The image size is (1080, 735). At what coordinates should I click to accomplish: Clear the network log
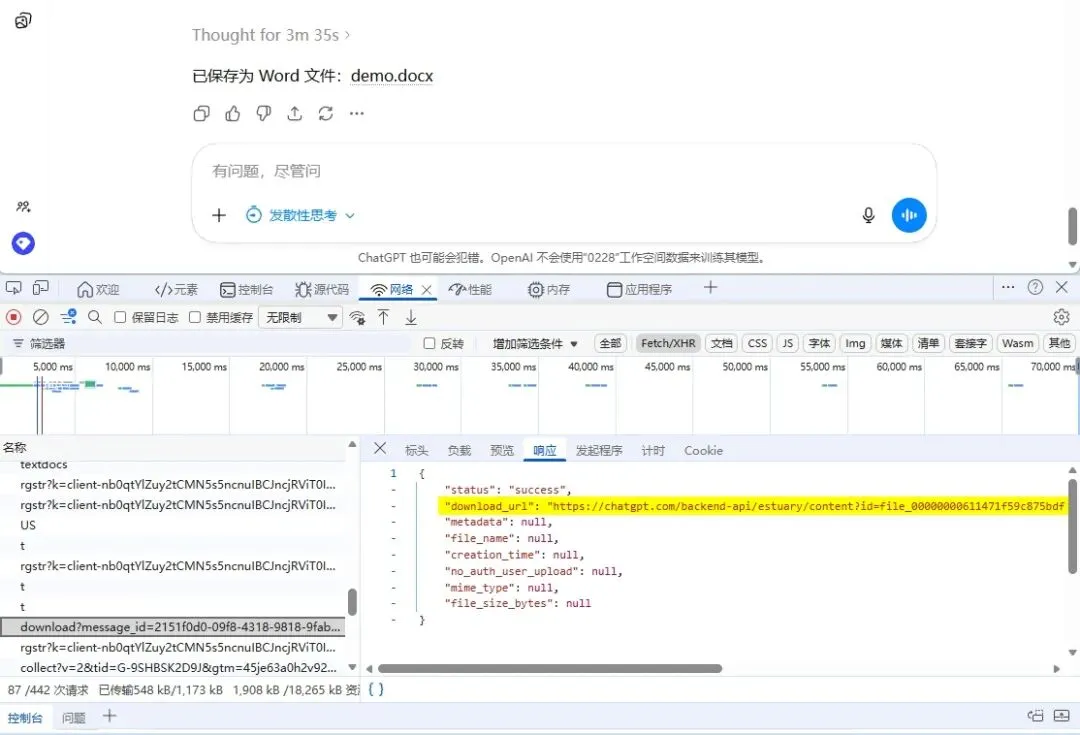pos(41,317)
